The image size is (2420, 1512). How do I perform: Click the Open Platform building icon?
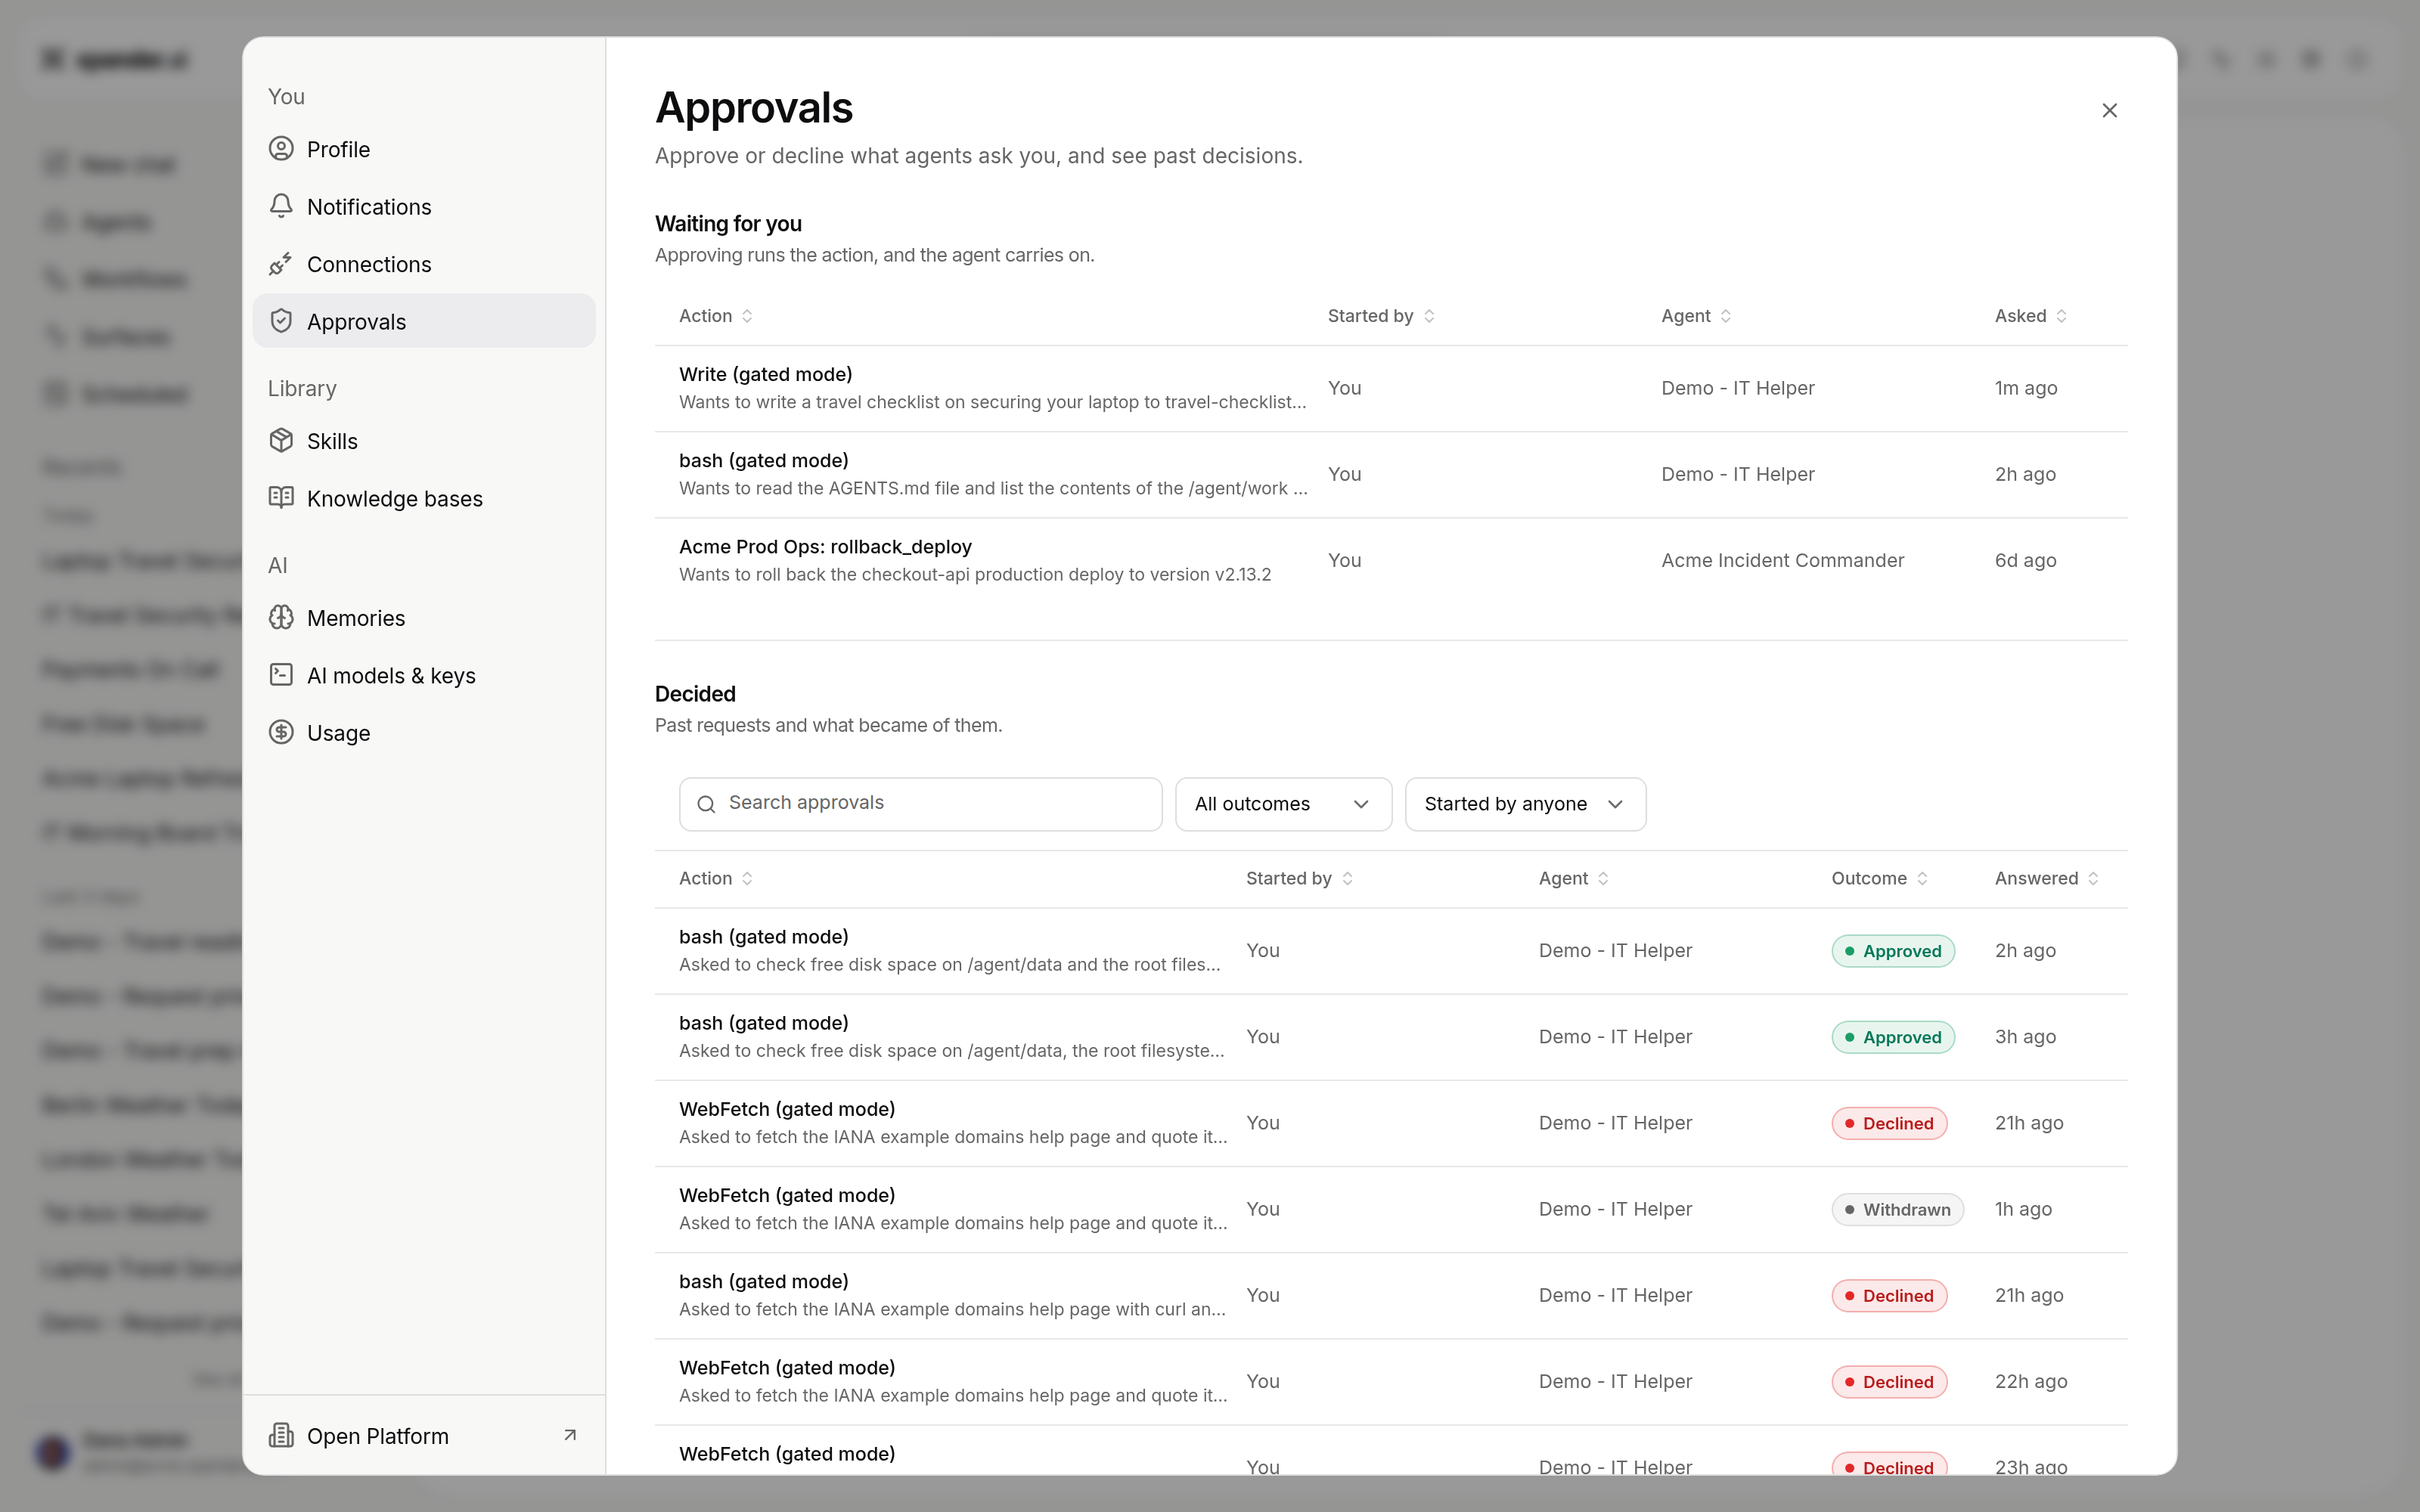point(281,1436)
